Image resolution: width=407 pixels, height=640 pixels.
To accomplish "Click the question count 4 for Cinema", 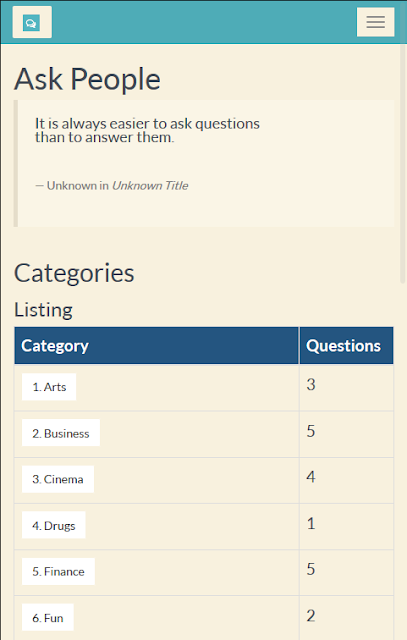I will 311,477.
